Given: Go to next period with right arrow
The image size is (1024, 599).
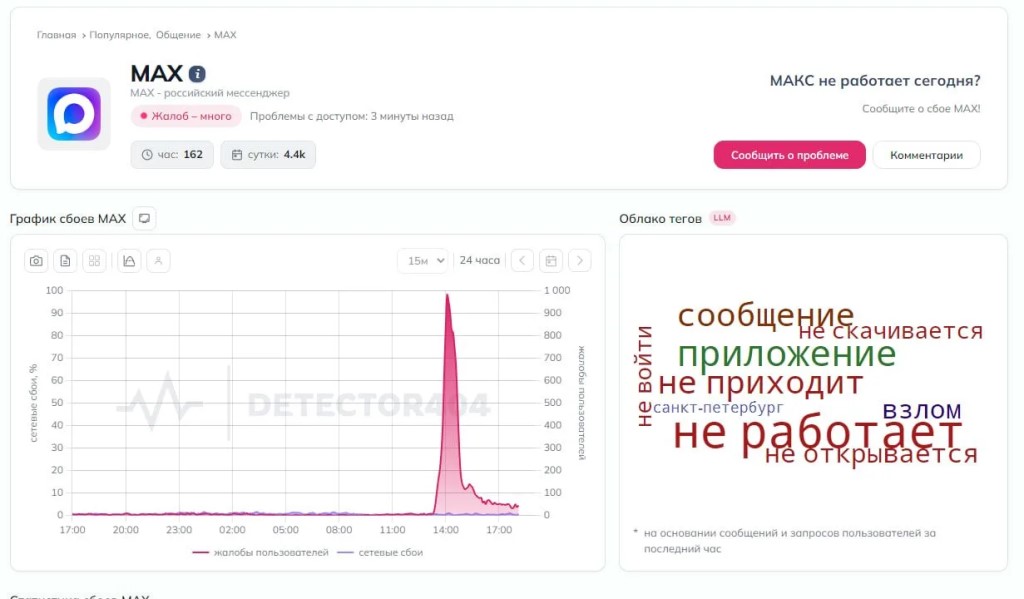Looking at the screenshot, I should [x=580, y=261].
